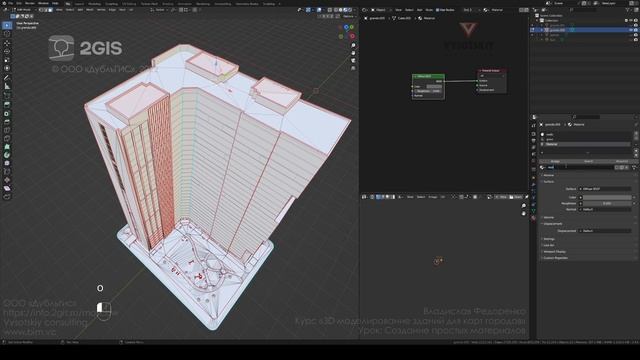Select the Shear tool
Viewport: 640px width, 360px height.
[x=7, y=188]
